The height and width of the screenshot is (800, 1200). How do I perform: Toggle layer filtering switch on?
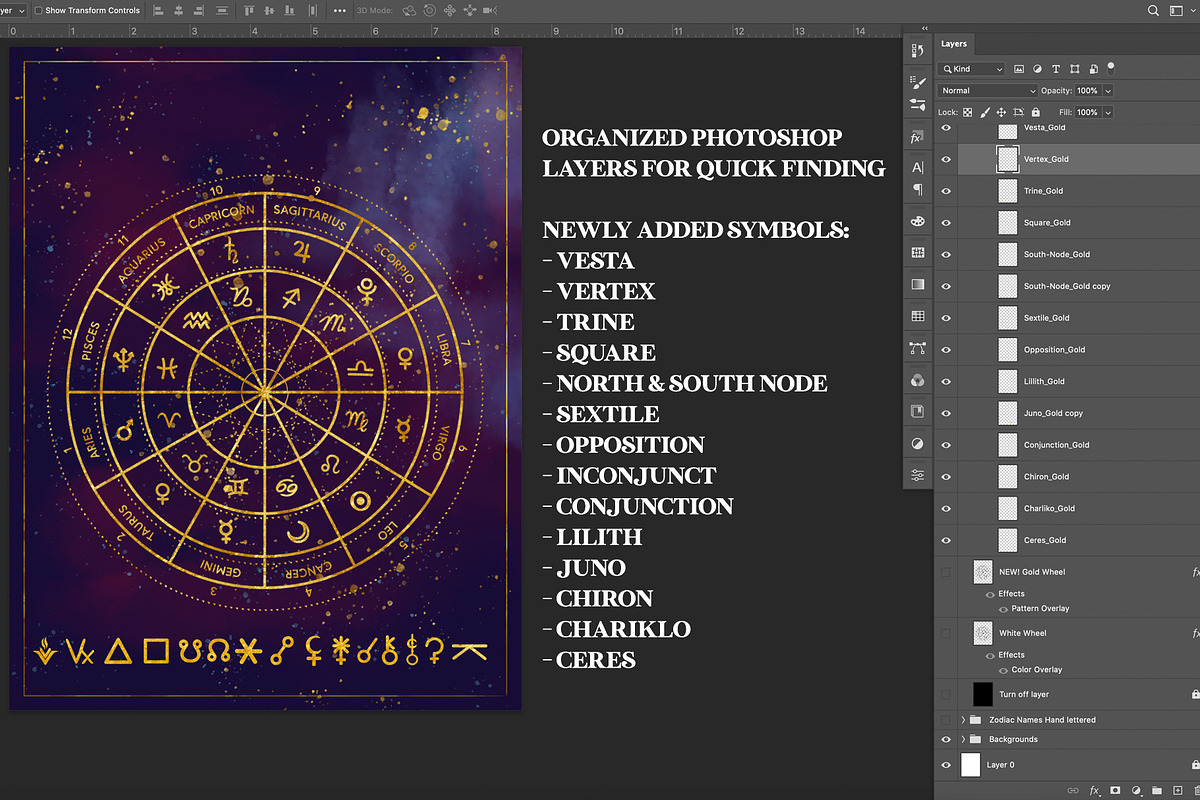coord(1110,69)
